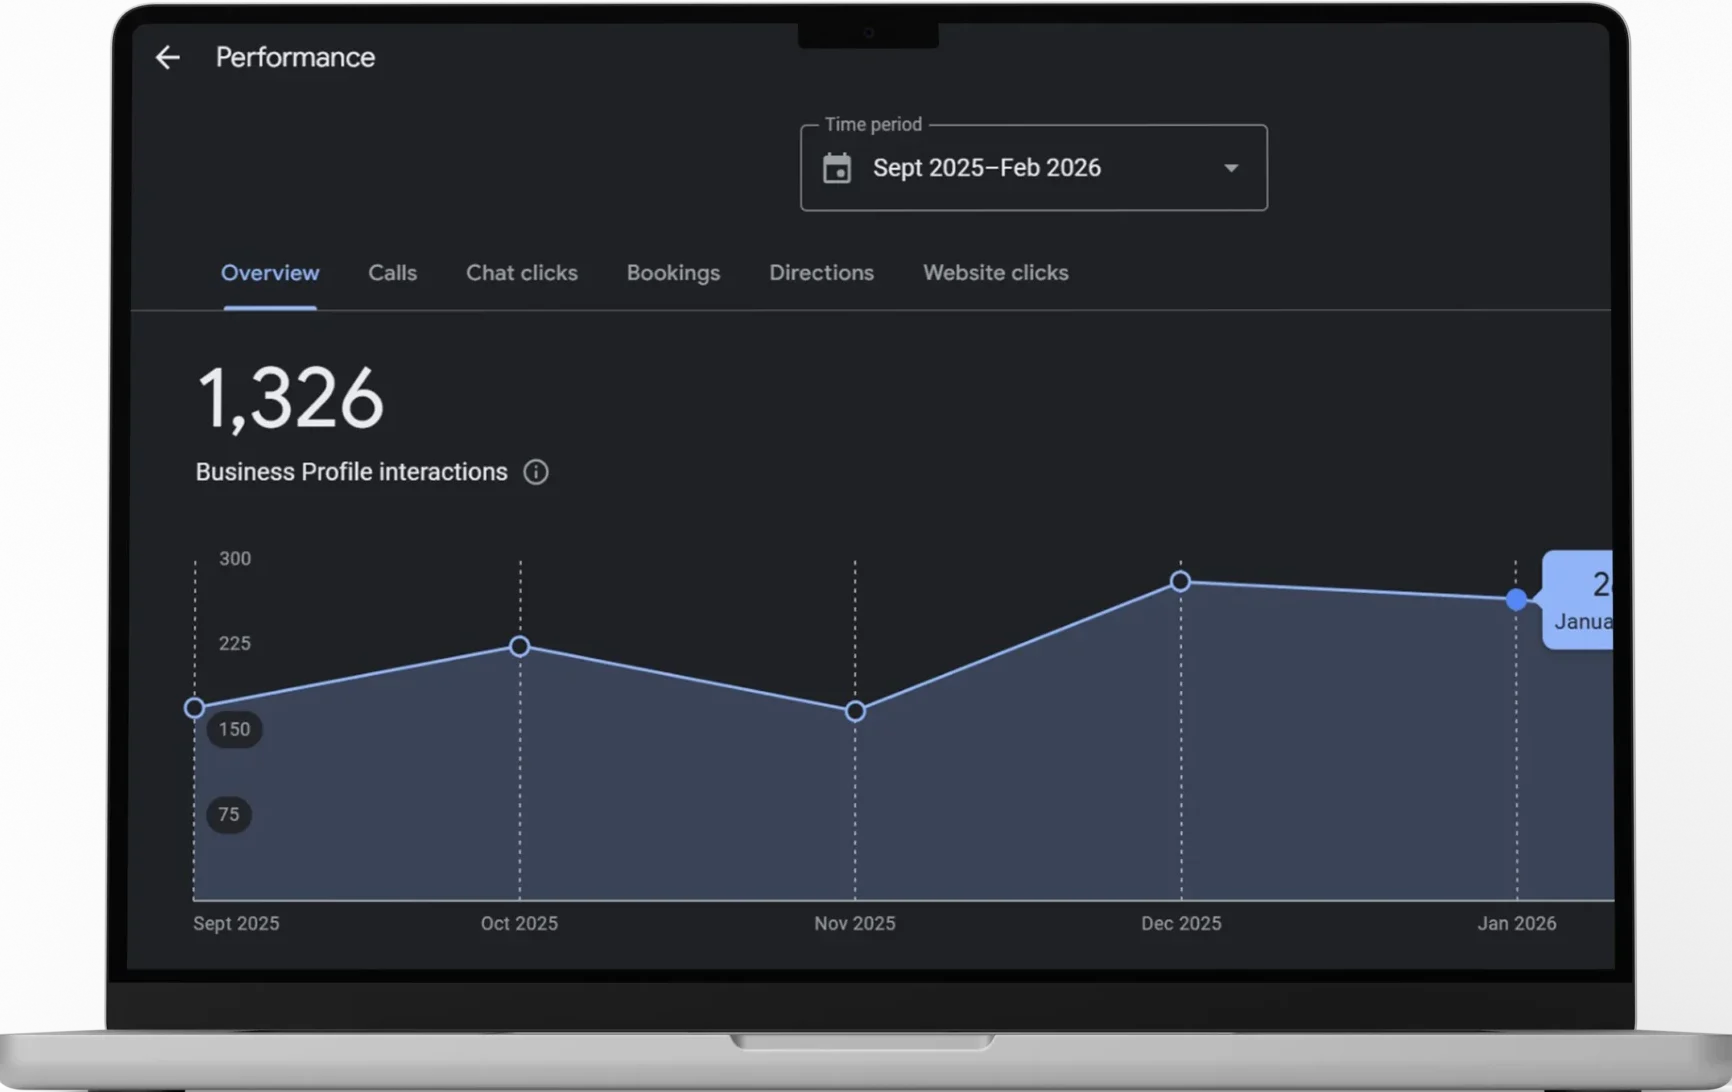
Task: Click the January tooltip bubble
Action: (x=1579, y=600)
